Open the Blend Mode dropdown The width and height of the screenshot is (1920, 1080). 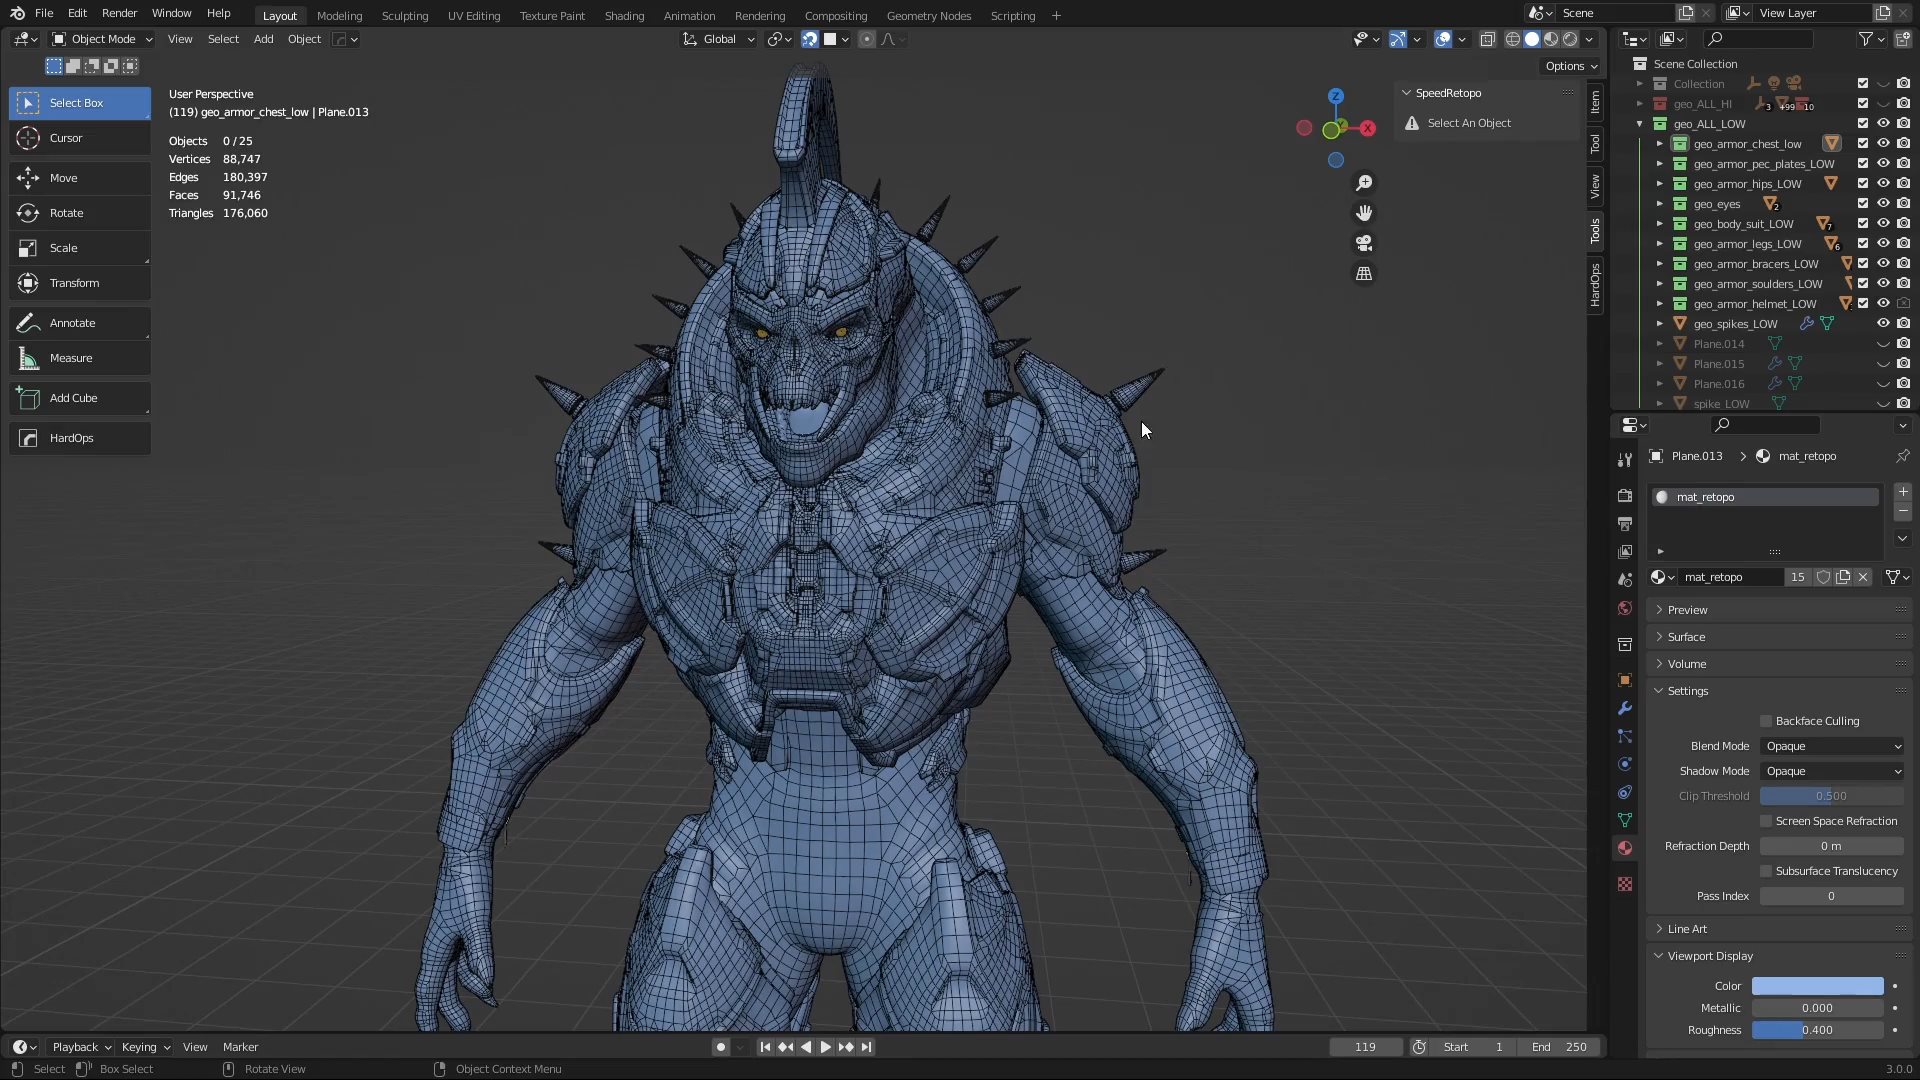(x=1832, y=746)
